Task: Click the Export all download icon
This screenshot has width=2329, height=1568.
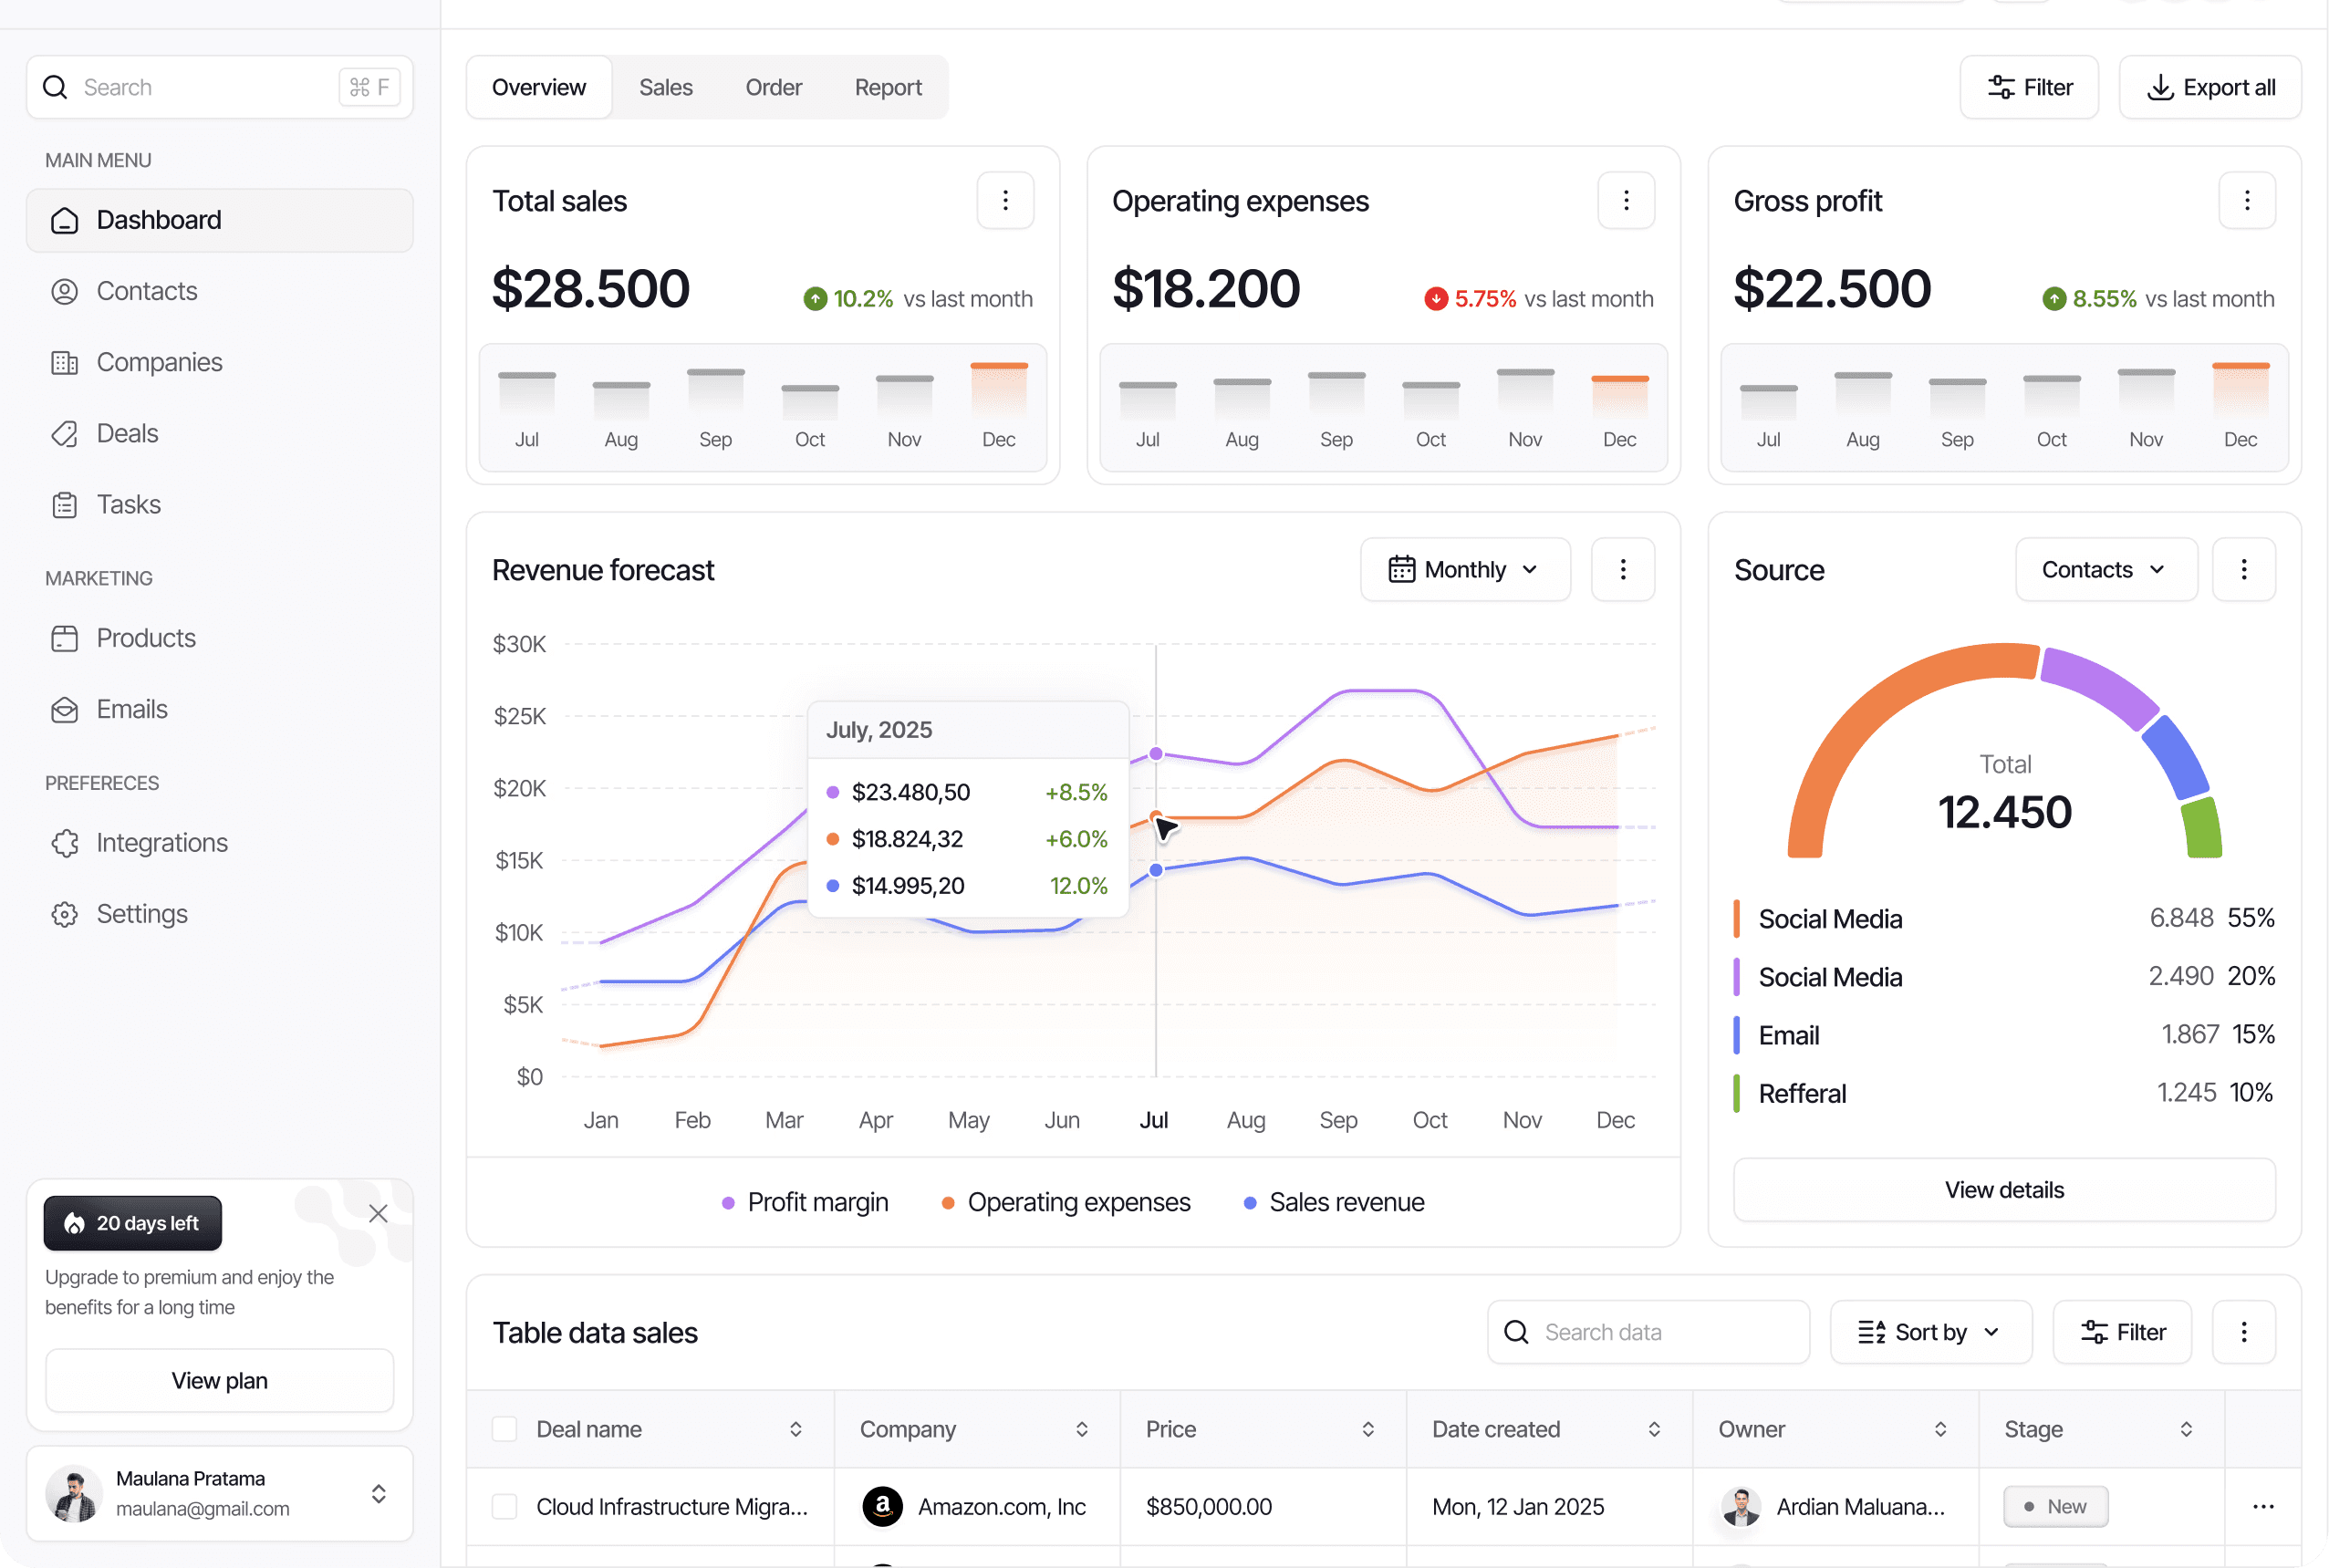Action: (2160, 88)
